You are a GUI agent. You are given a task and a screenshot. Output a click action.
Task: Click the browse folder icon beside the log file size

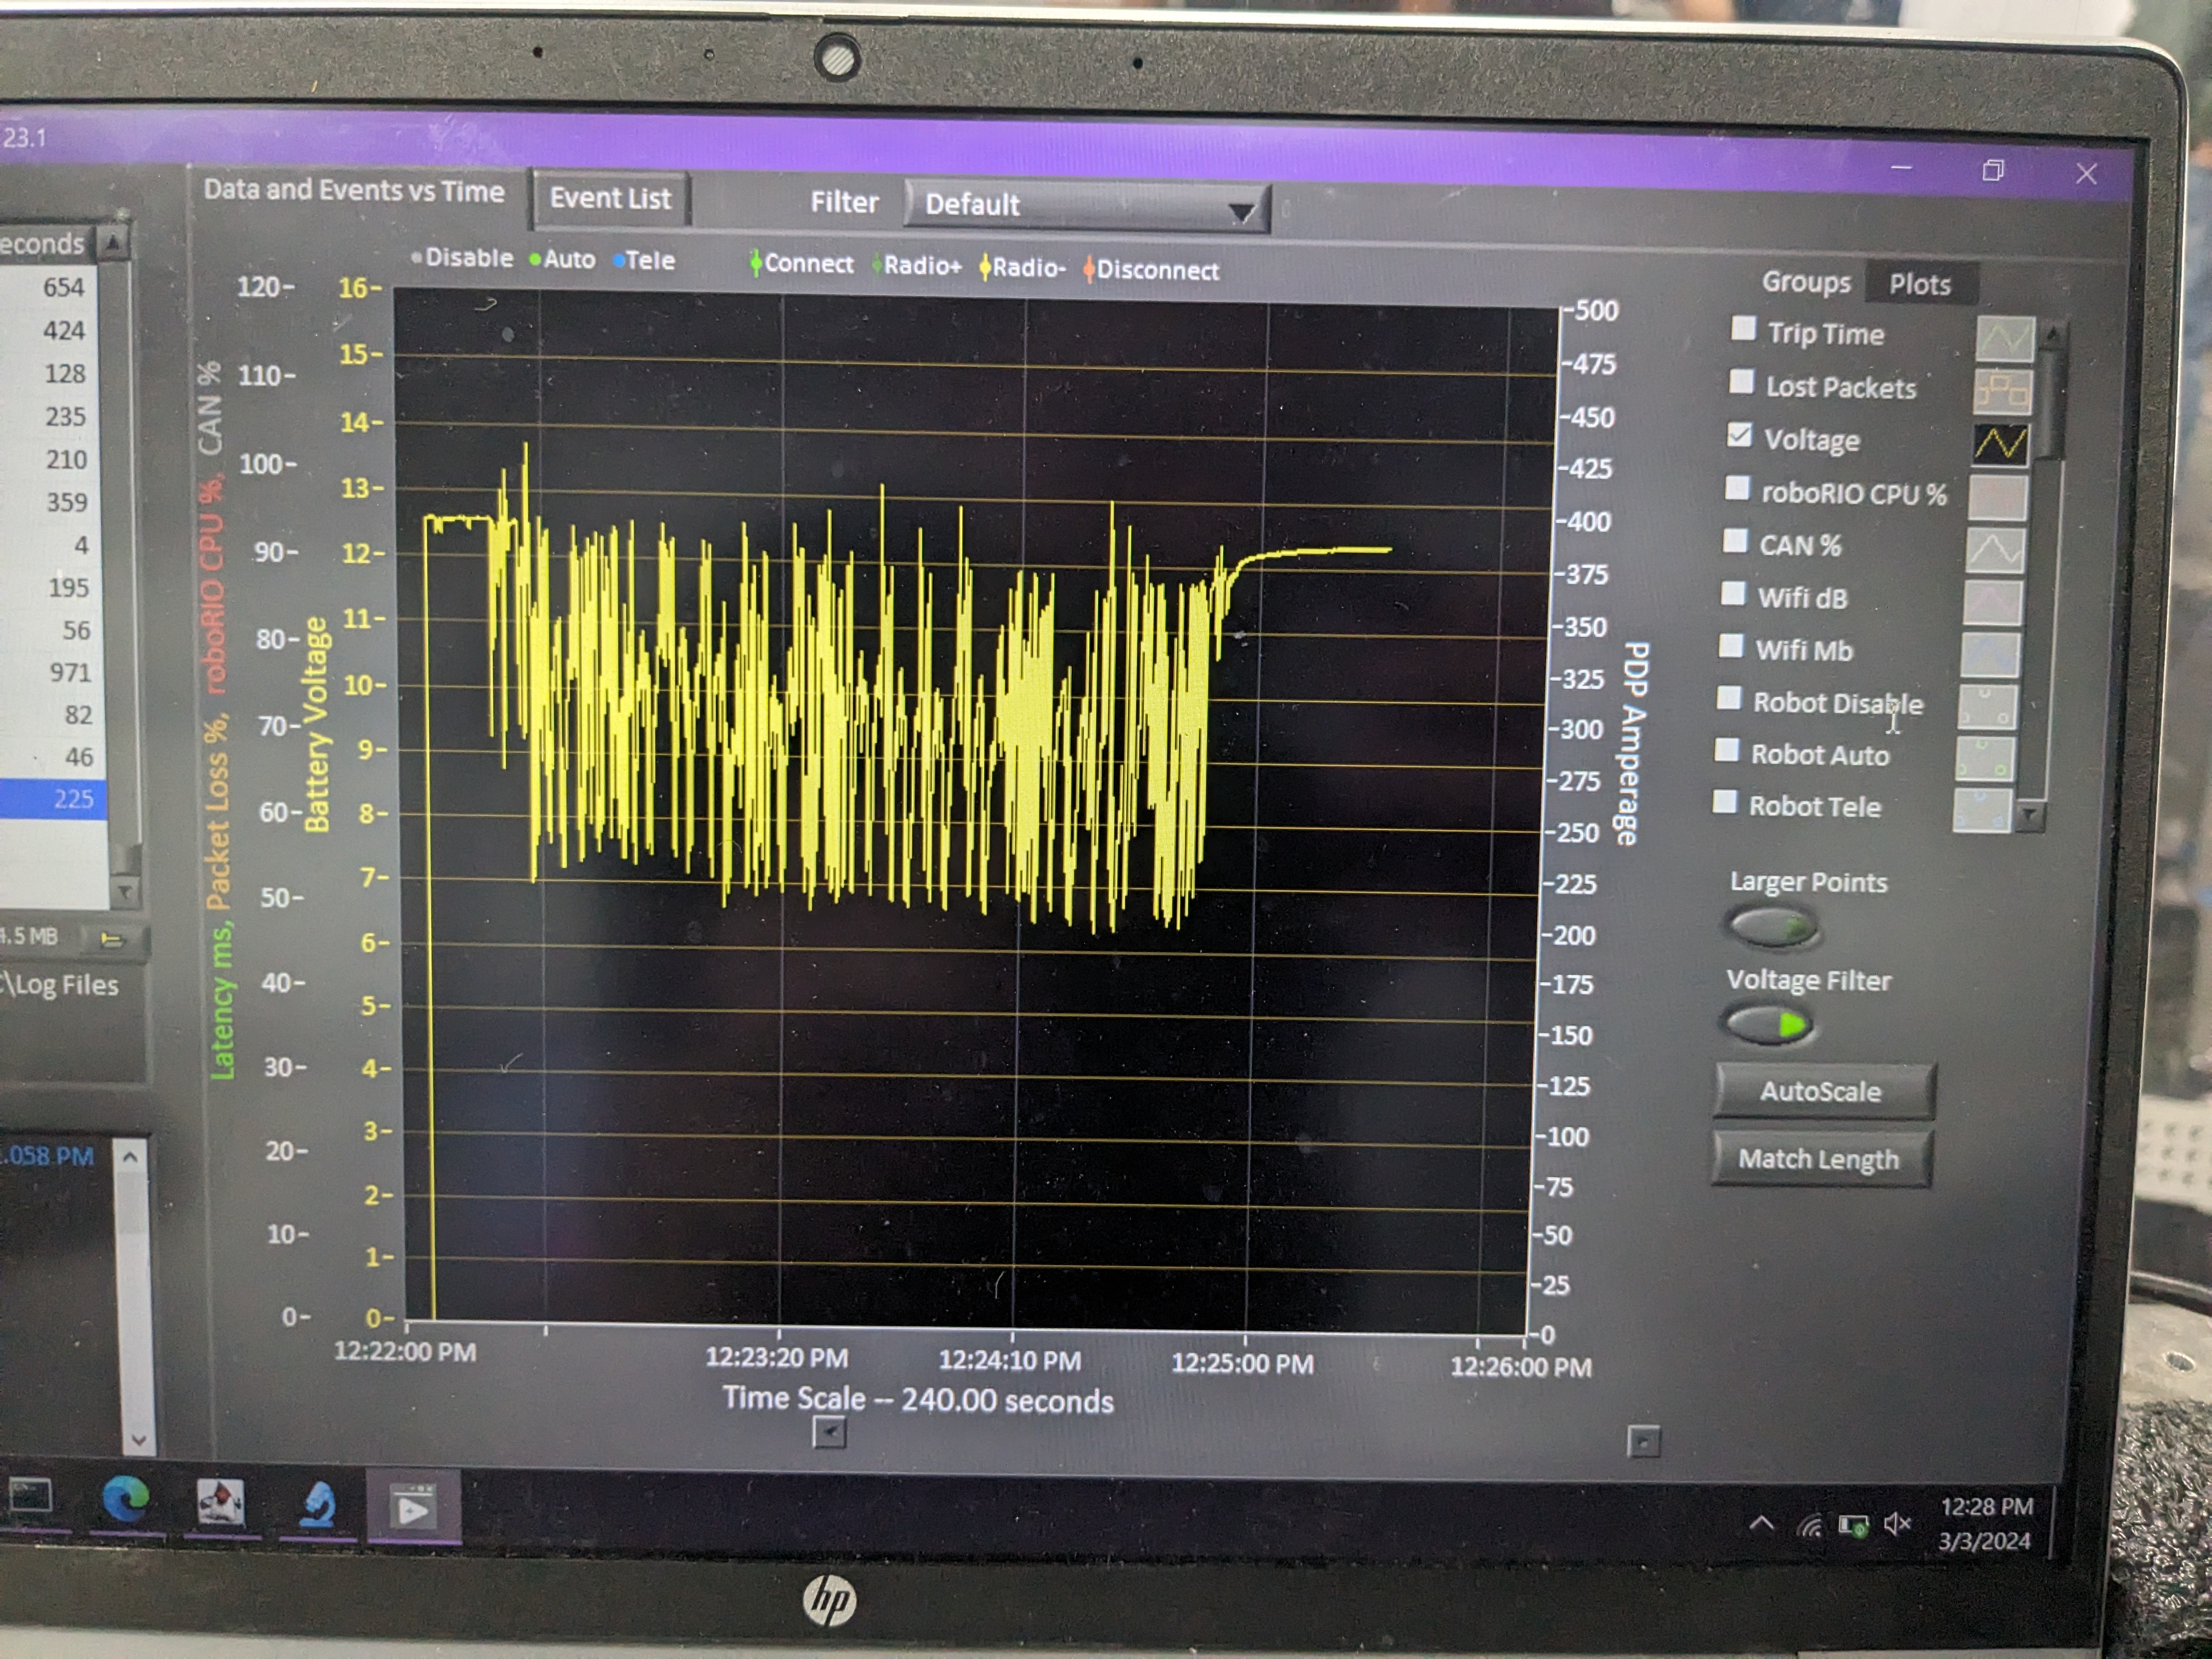coord(112,939)
